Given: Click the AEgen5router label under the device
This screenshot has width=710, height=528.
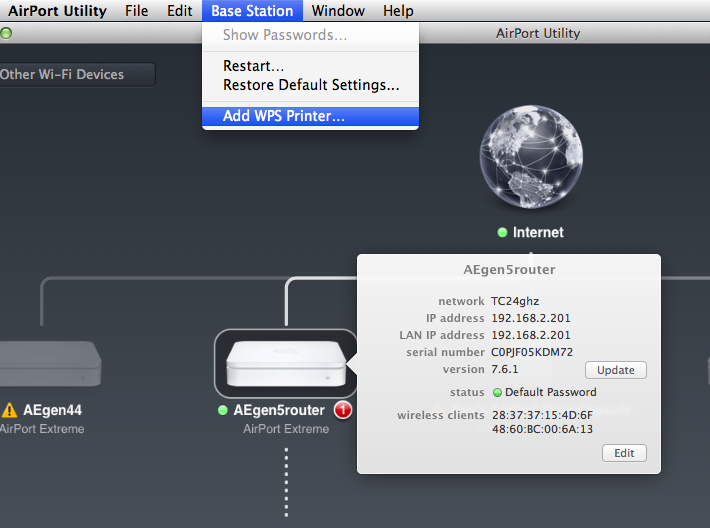Looking at the screenshot, I should 279,410.
